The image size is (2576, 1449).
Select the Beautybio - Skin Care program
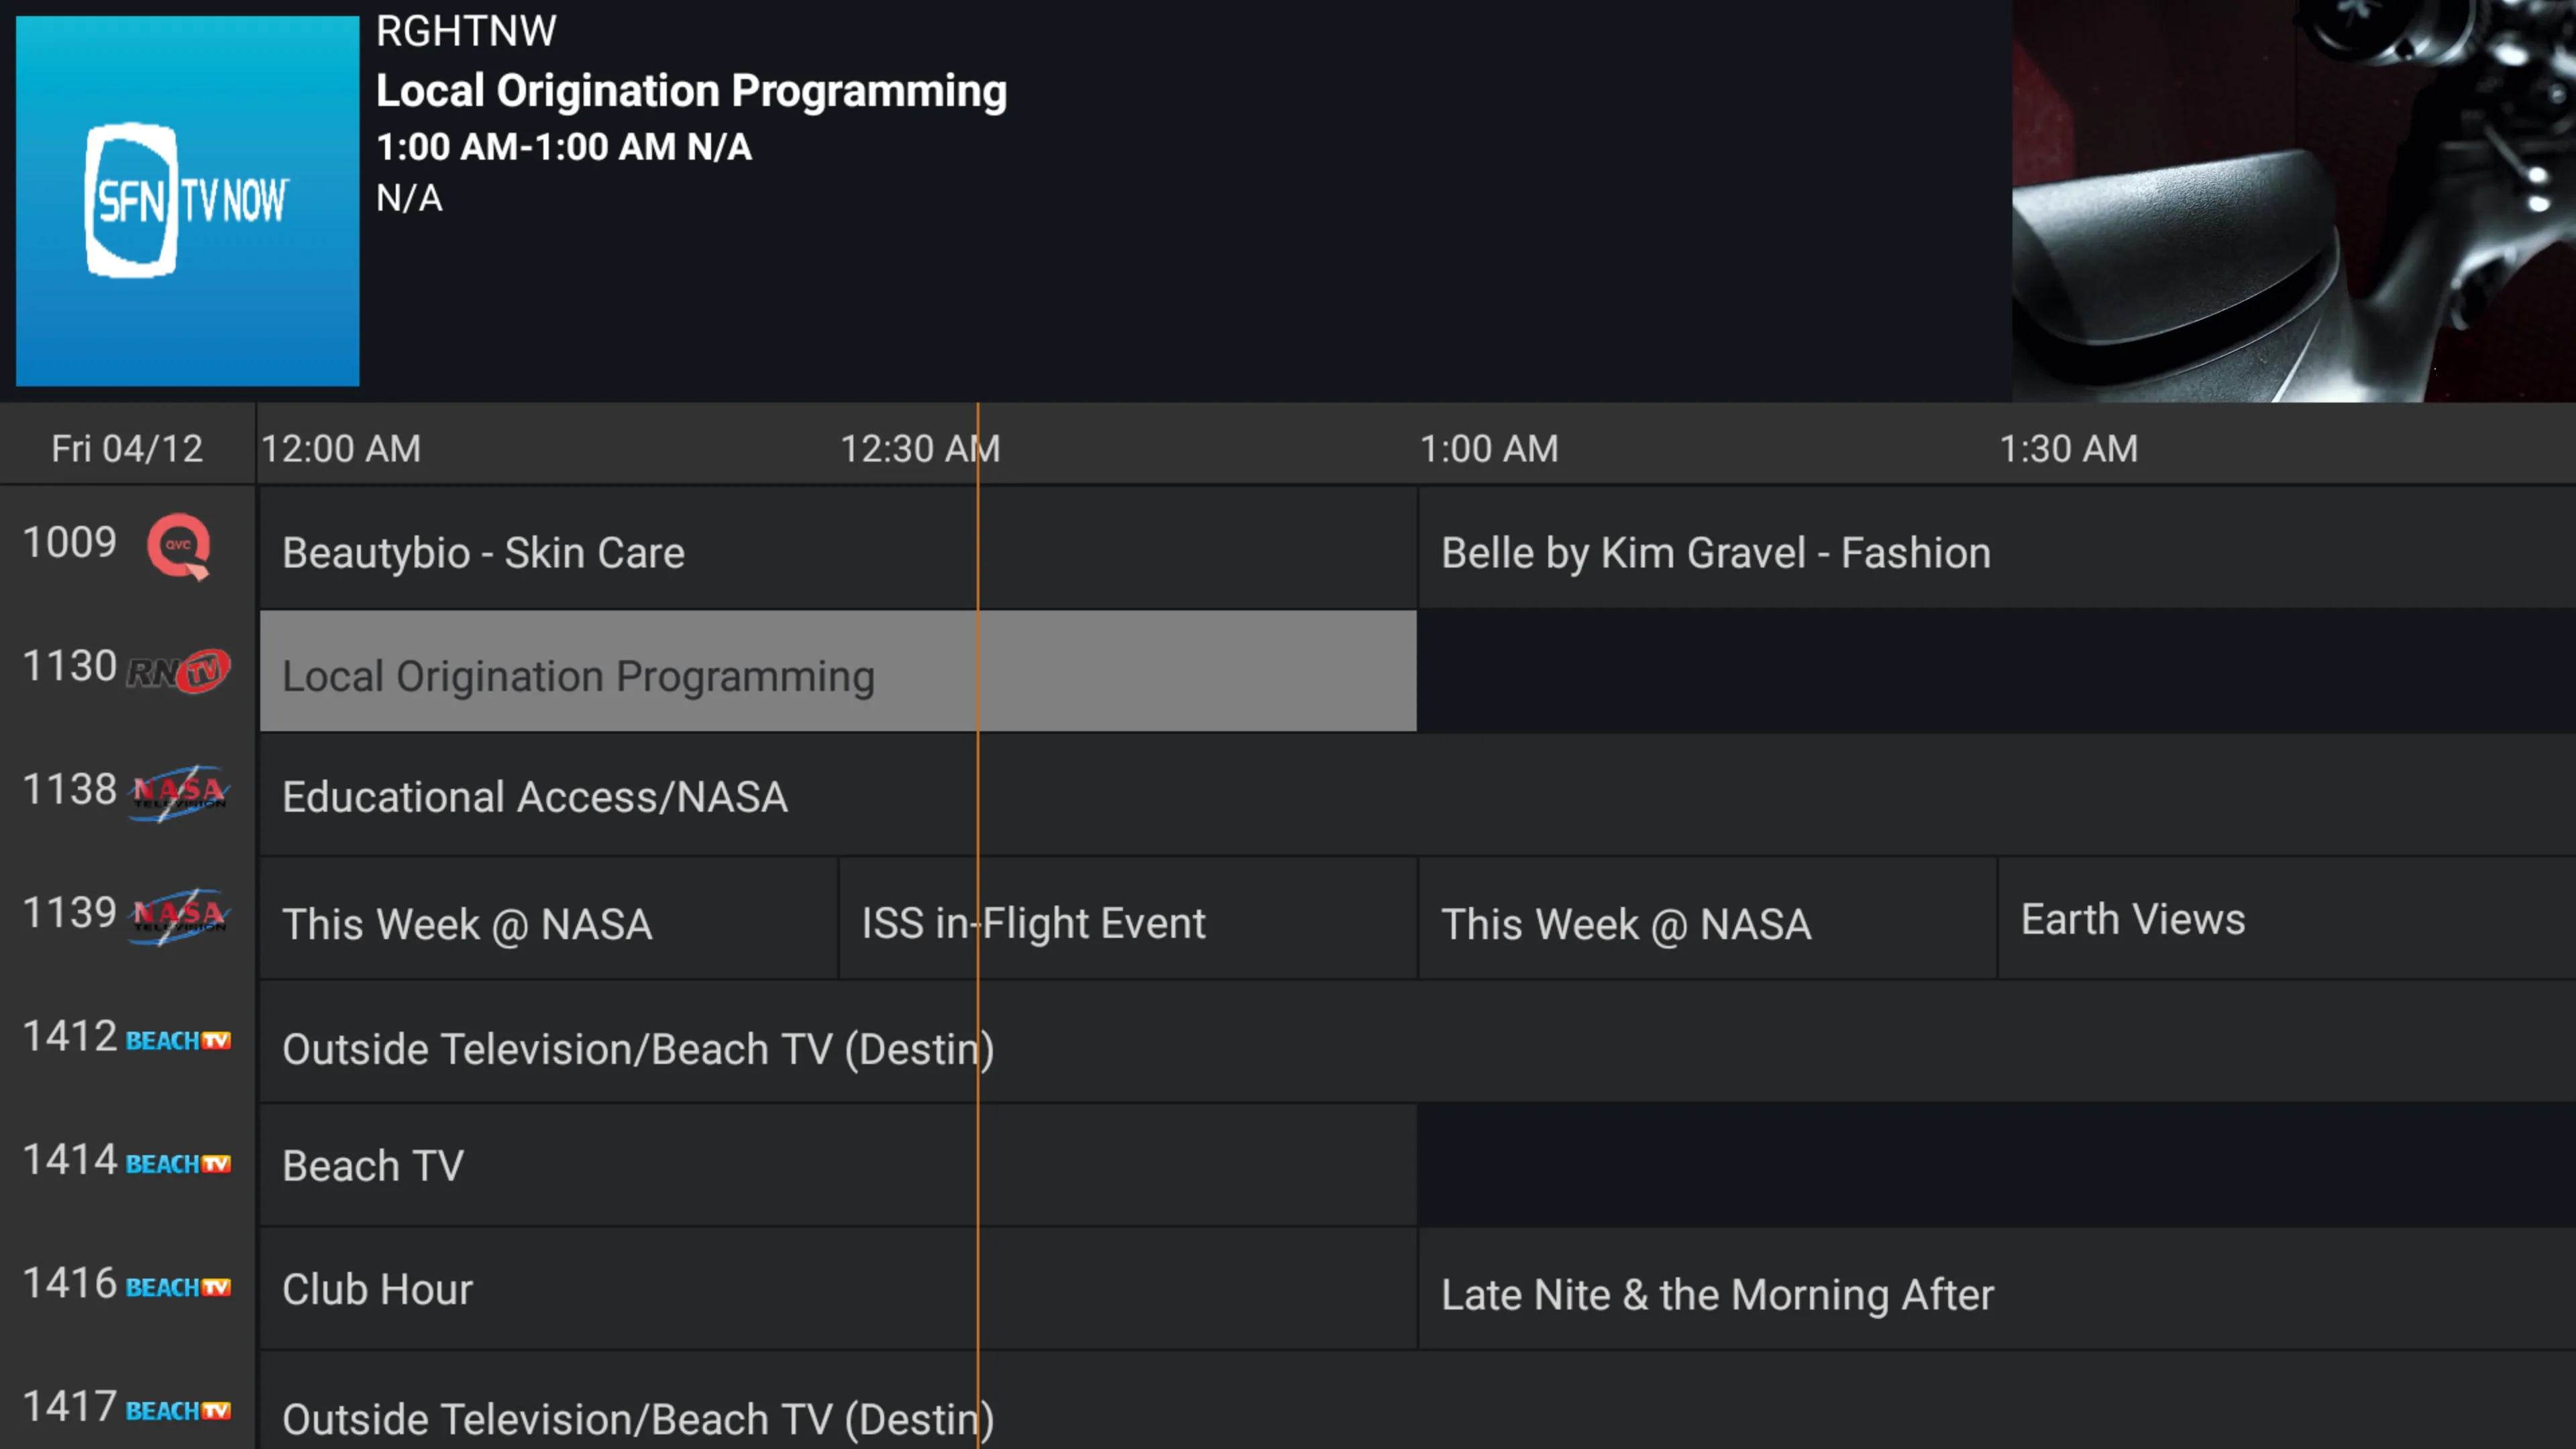(484, 552)
